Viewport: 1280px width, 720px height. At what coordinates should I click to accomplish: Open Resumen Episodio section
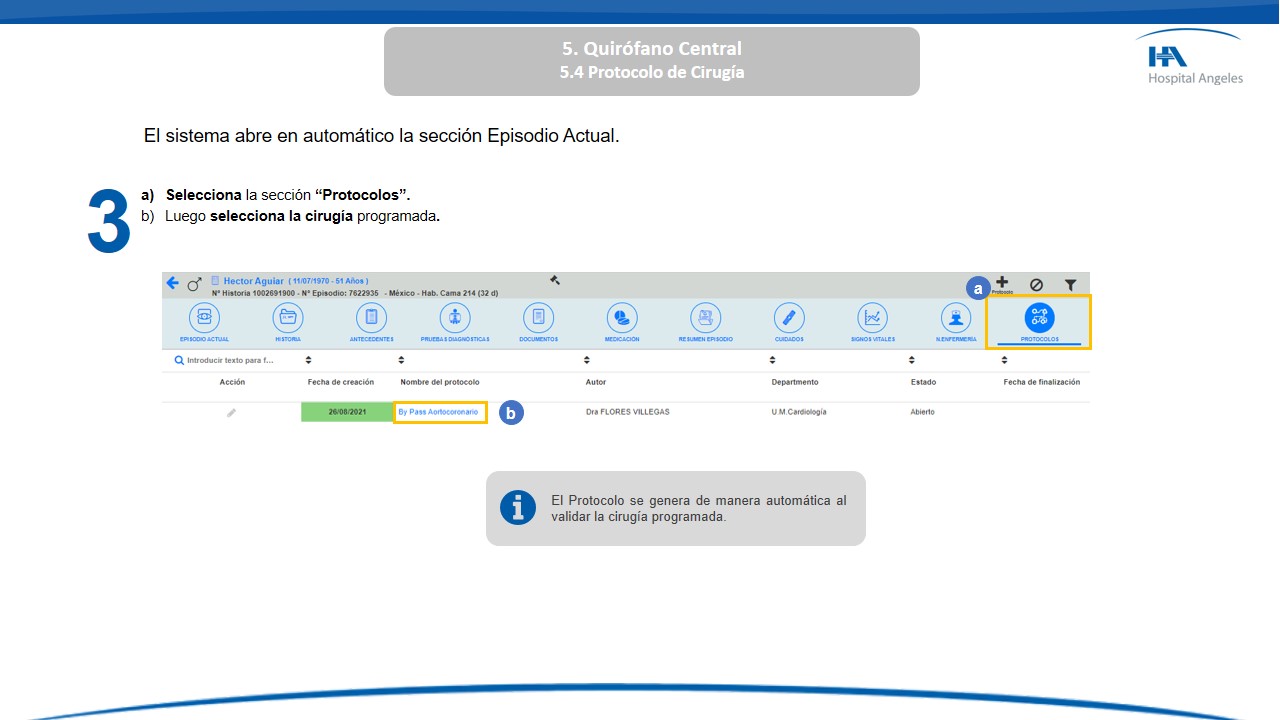[705, 318]
